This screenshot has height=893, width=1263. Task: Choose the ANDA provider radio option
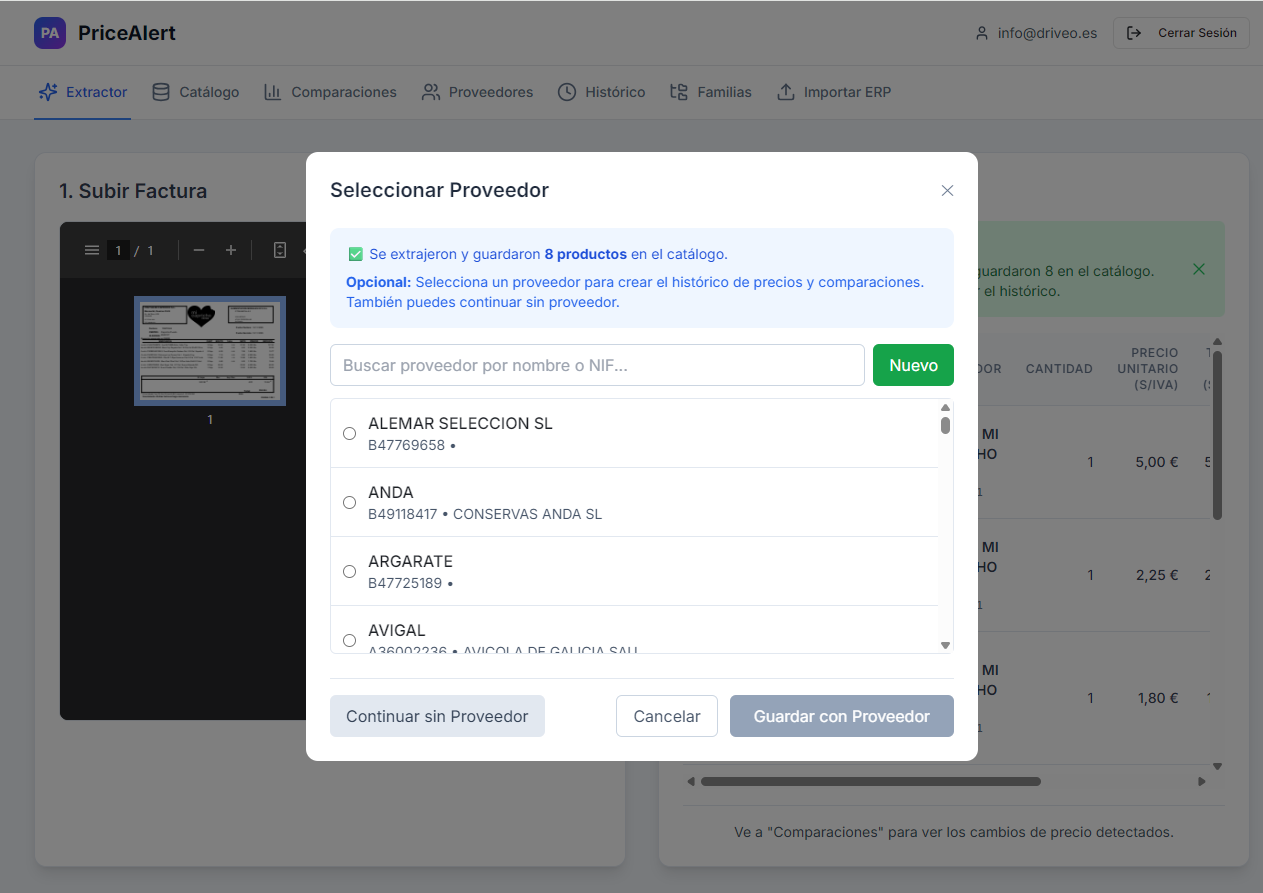coord(349,502)
